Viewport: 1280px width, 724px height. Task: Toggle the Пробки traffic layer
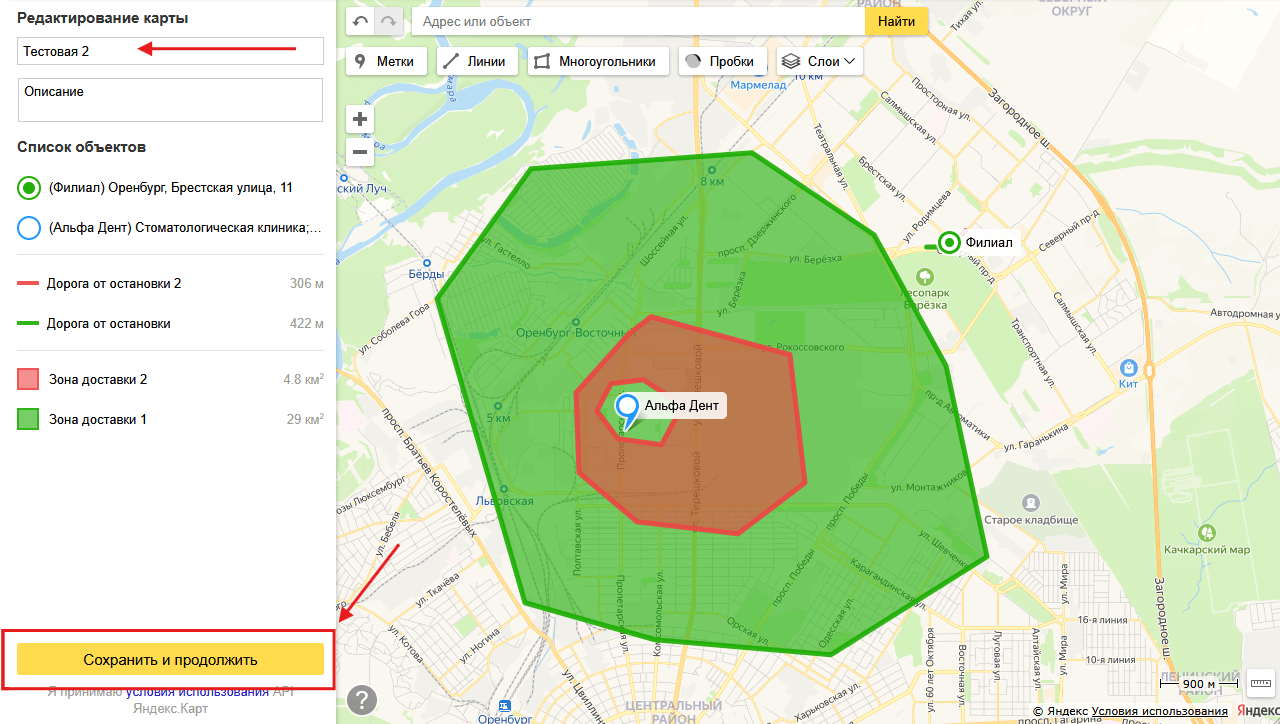[x=723, y=61]
